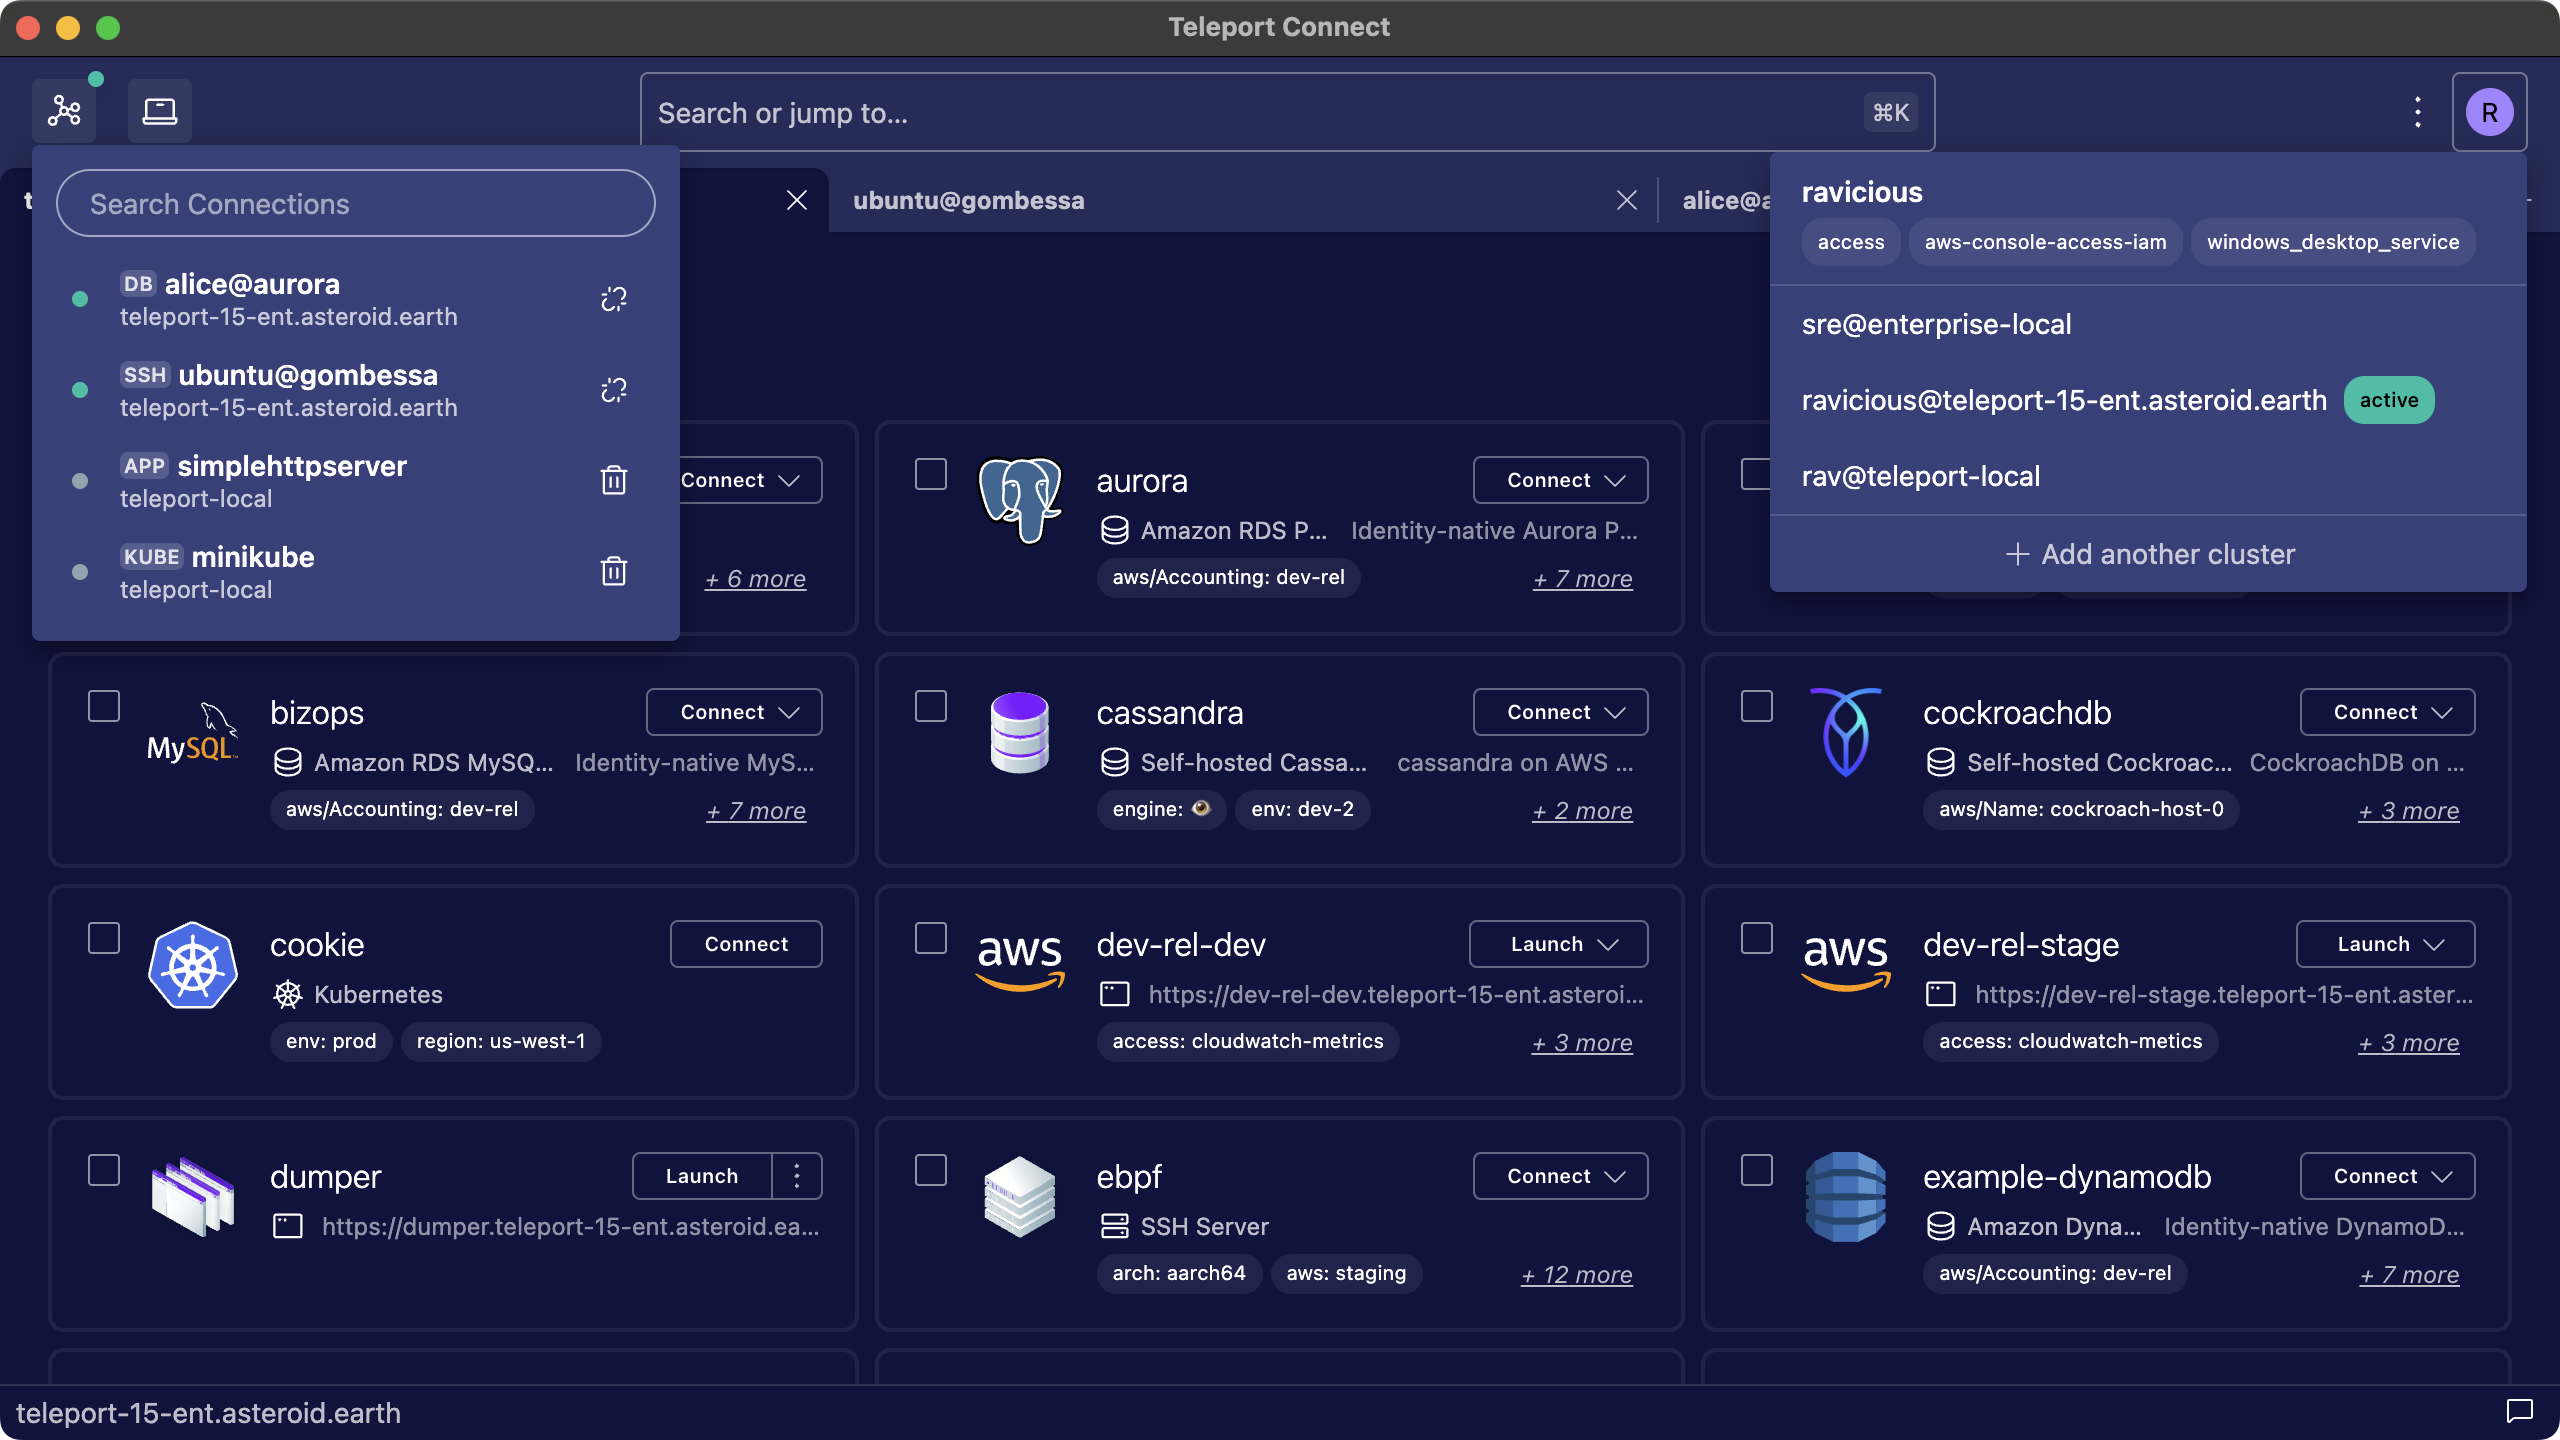Select rav@teleport-local cluster account

click(1920, 475)
